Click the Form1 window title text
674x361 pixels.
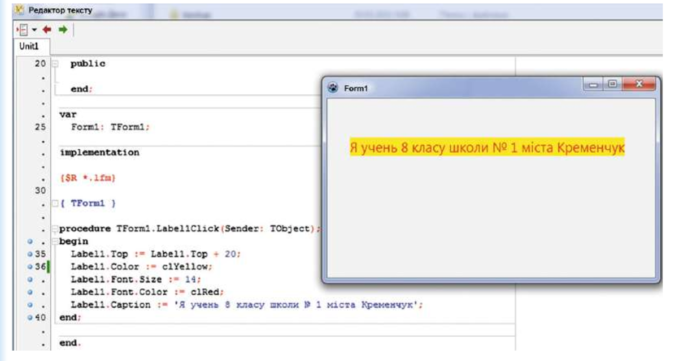356,88
